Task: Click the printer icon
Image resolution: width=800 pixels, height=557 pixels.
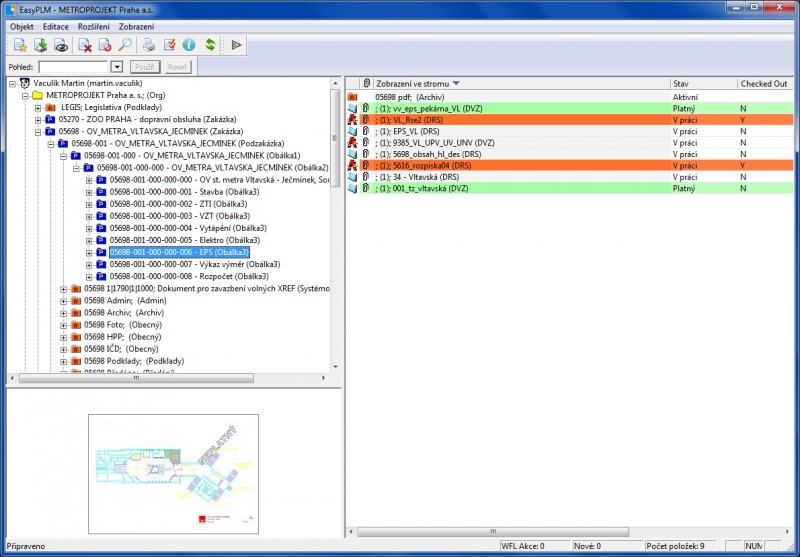Action: tap(148, 45)
